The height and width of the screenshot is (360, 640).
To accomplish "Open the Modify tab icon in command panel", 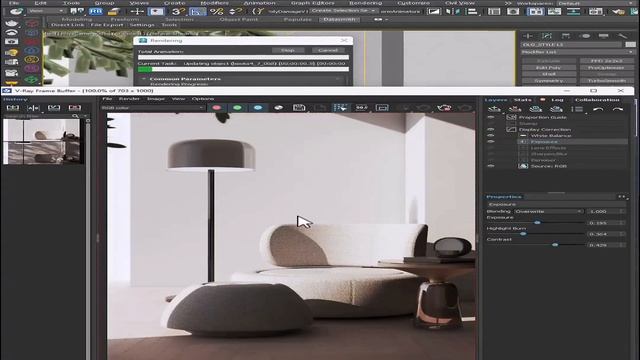I will tap(547, 36).
